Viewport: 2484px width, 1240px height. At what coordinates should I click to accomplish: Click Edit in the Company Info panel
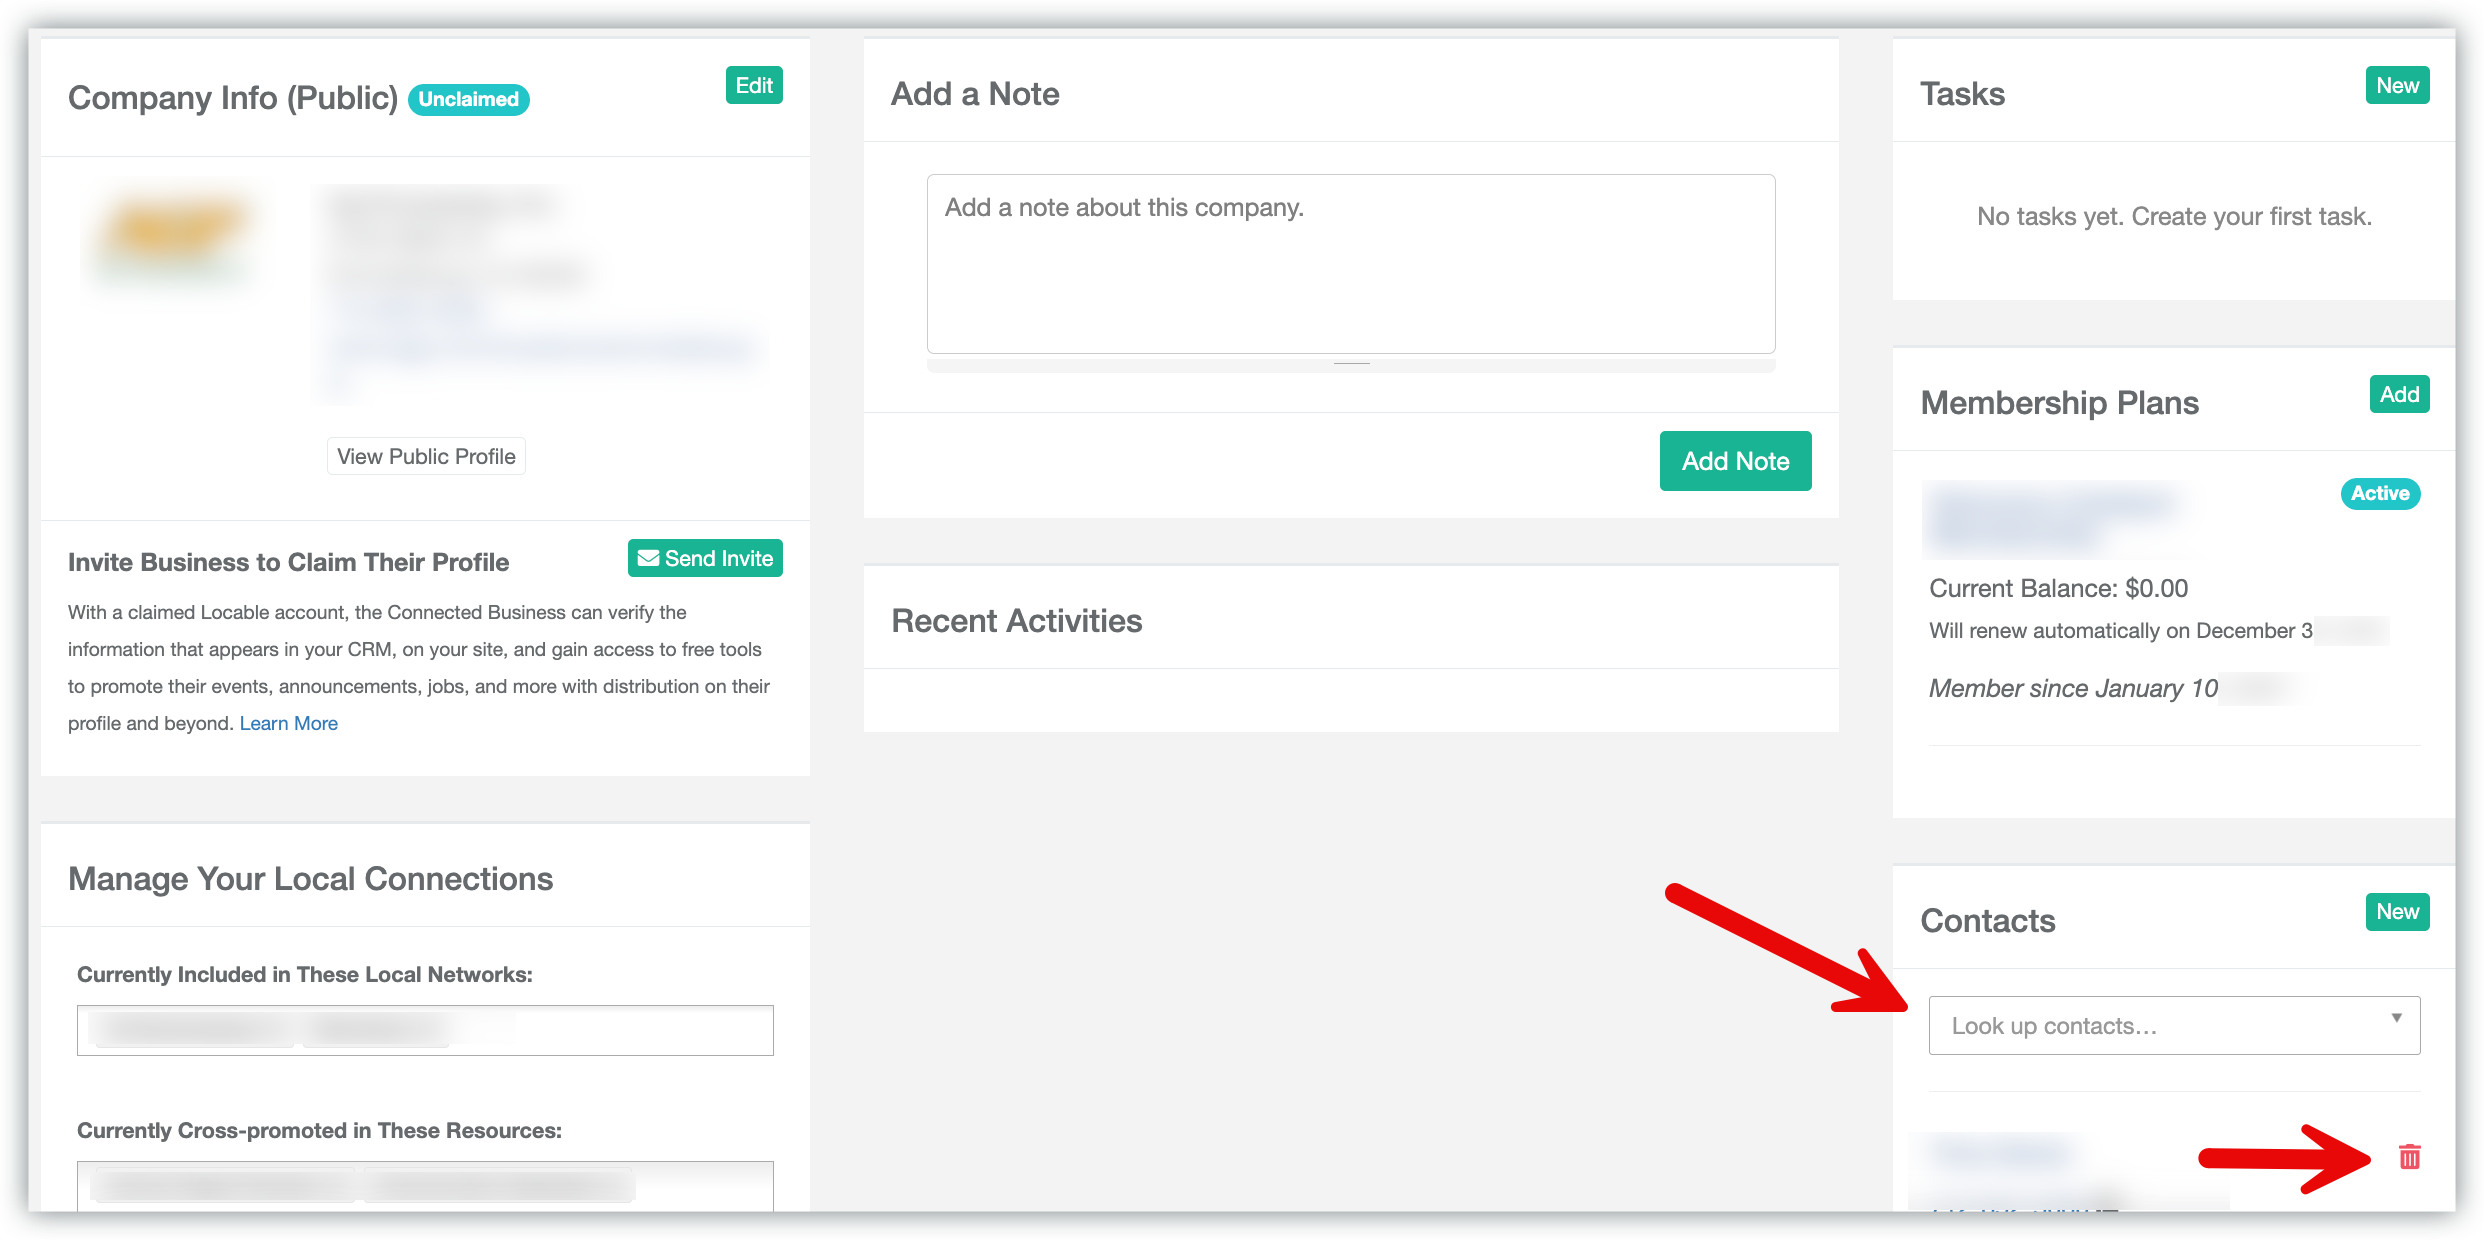coord(754,86)
